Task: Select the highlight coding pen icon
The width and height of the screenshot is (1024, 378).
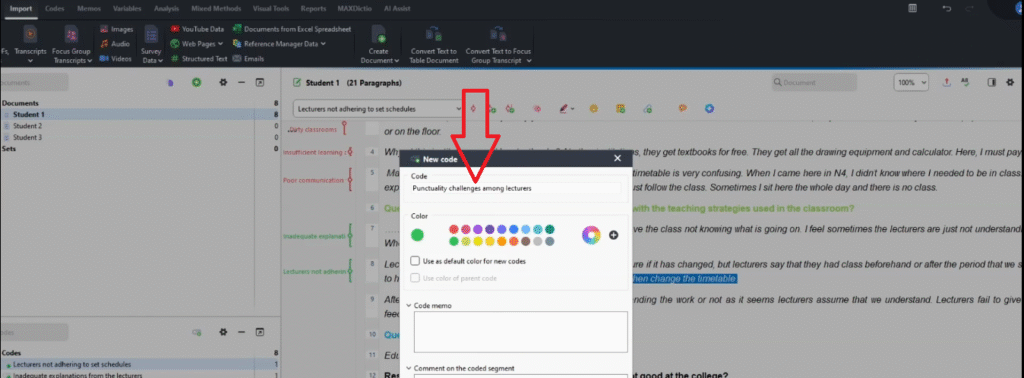Action: pyautogui.click(x=565, y=108)
